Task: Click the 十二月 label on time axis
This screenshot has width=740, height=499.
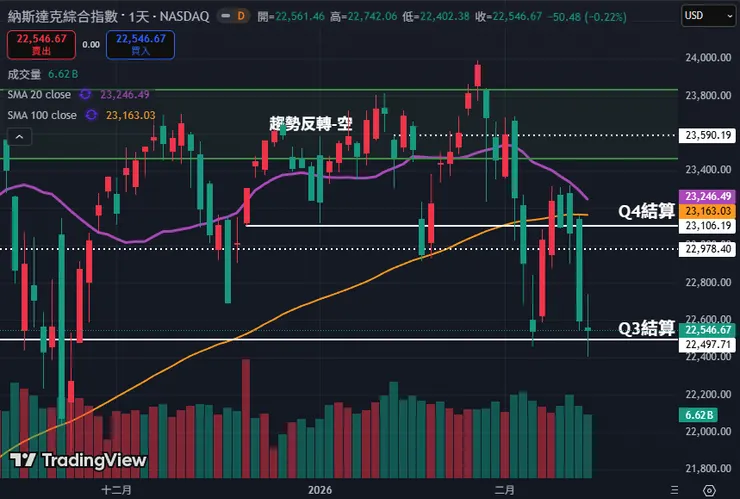Action: click(117, 490)
